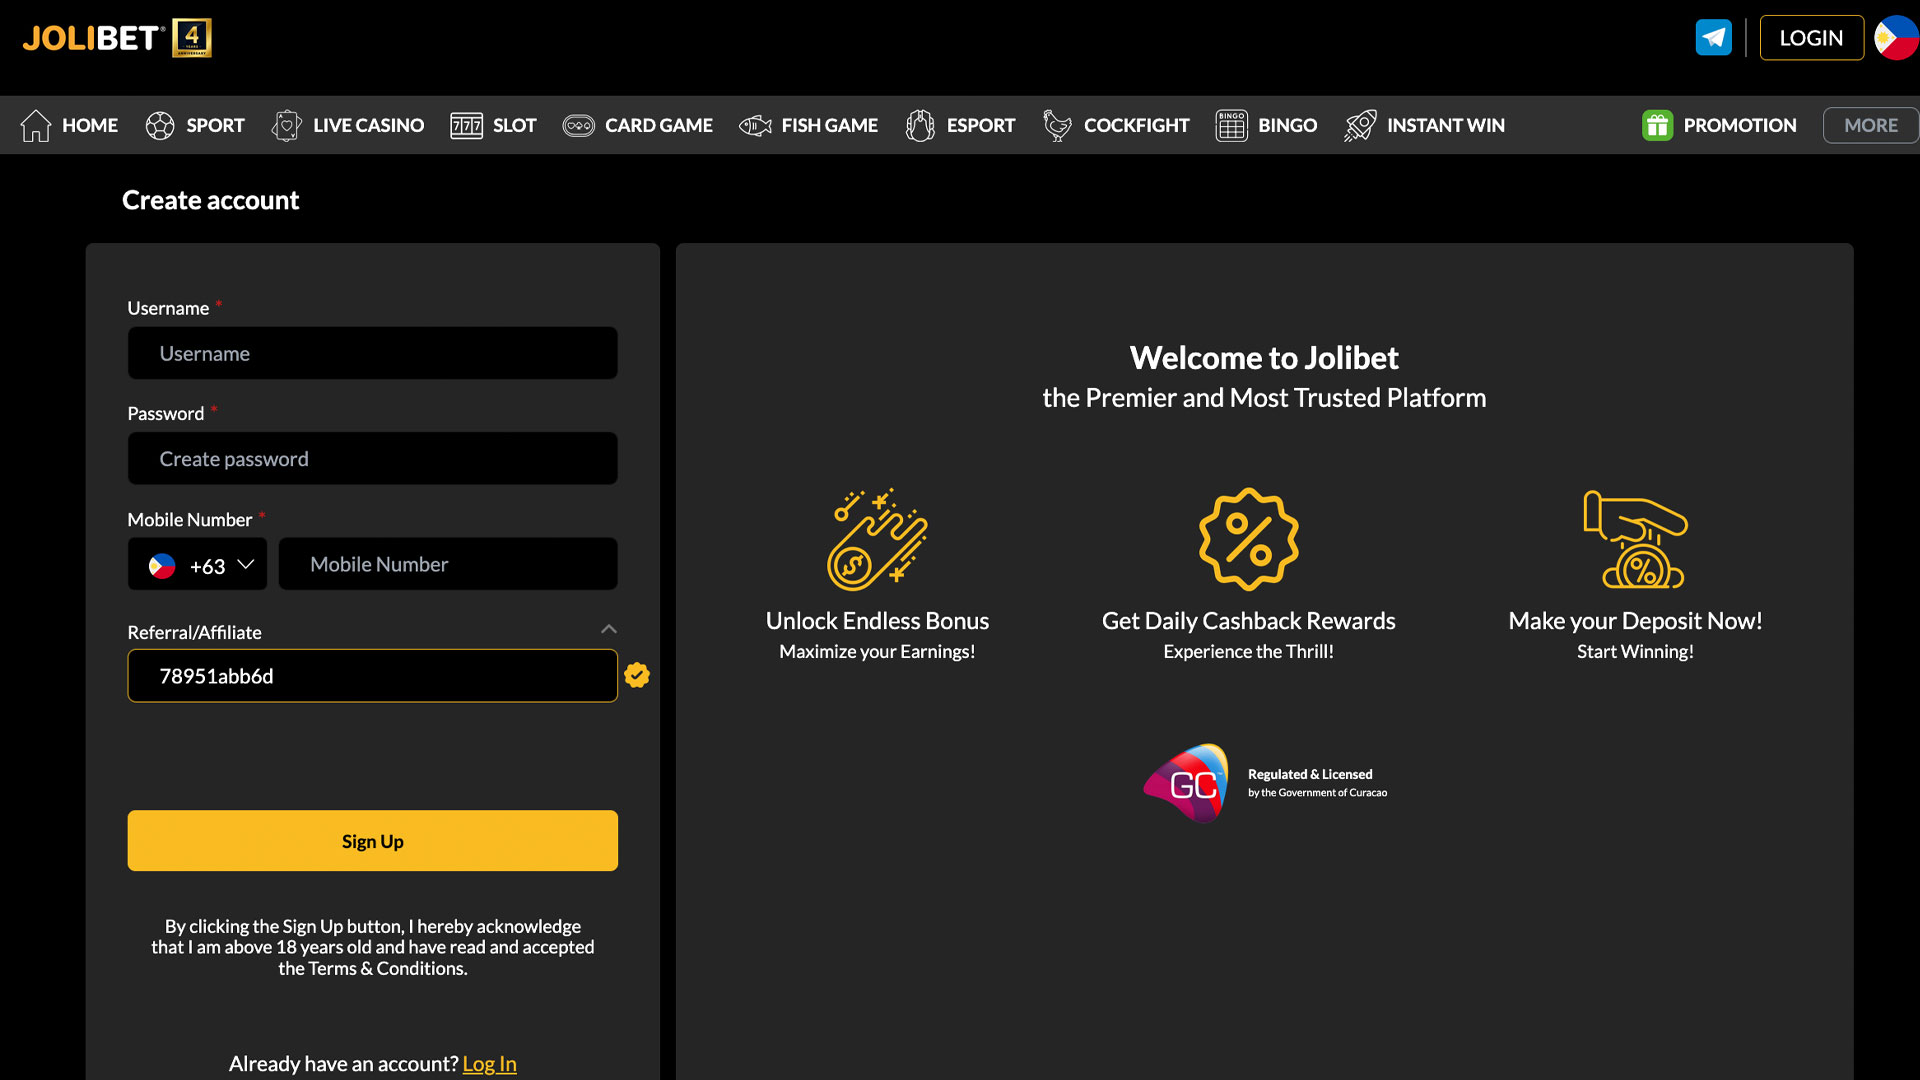Click the referral verified badge icon
This screenshot has width=1920, height=1080.
[637, 675]
